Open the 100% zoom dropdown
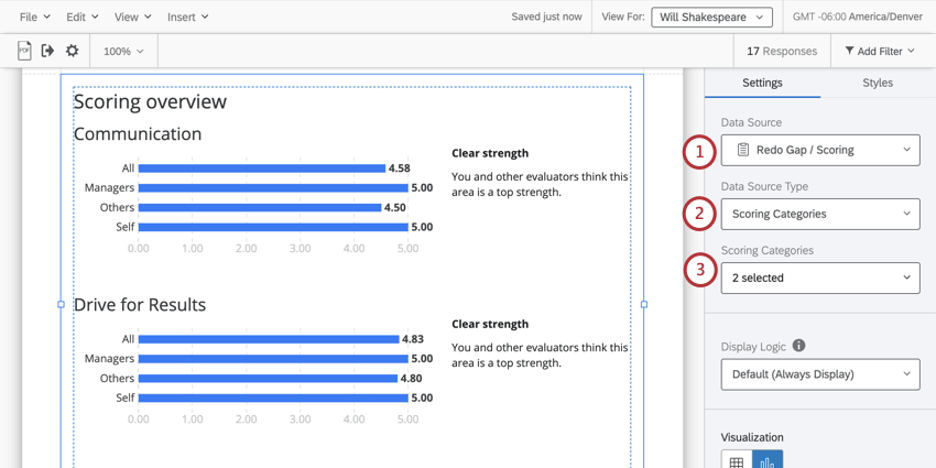This screenshot has width=936, height=468. (124, 51)
